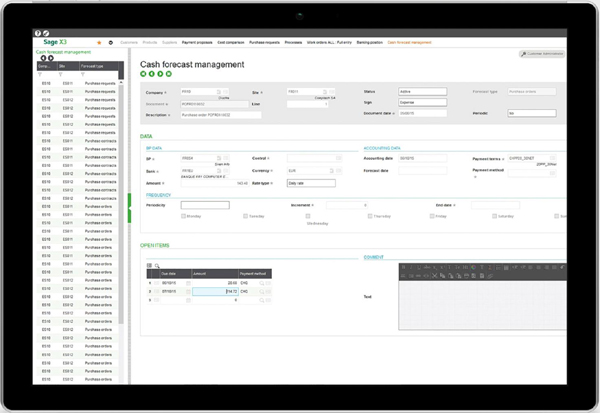
Task: Click Open Items grid options icon
Action: pos(149,265)
